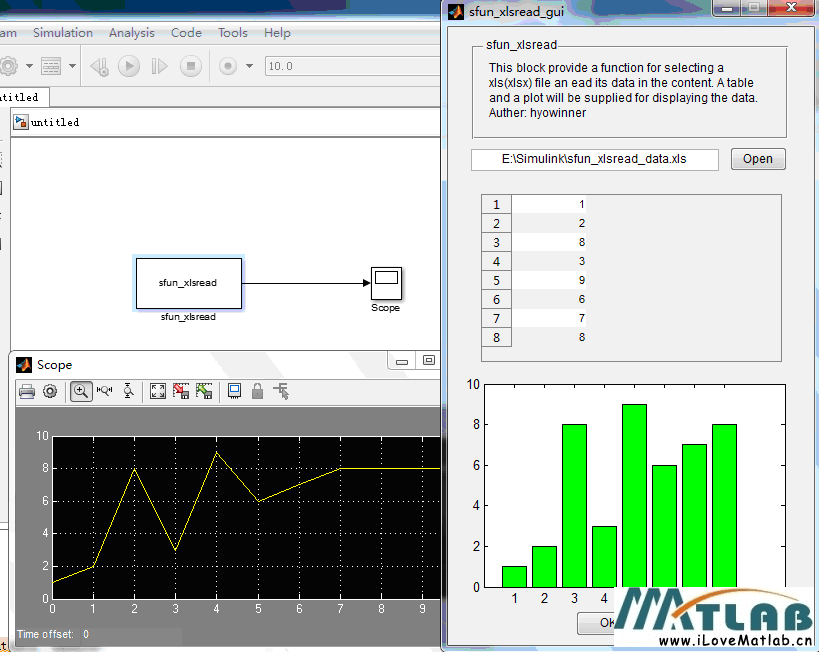This screenshot has width=819, height=652.
Task: Toggle the Floating Scope icon
Action: 234,391
